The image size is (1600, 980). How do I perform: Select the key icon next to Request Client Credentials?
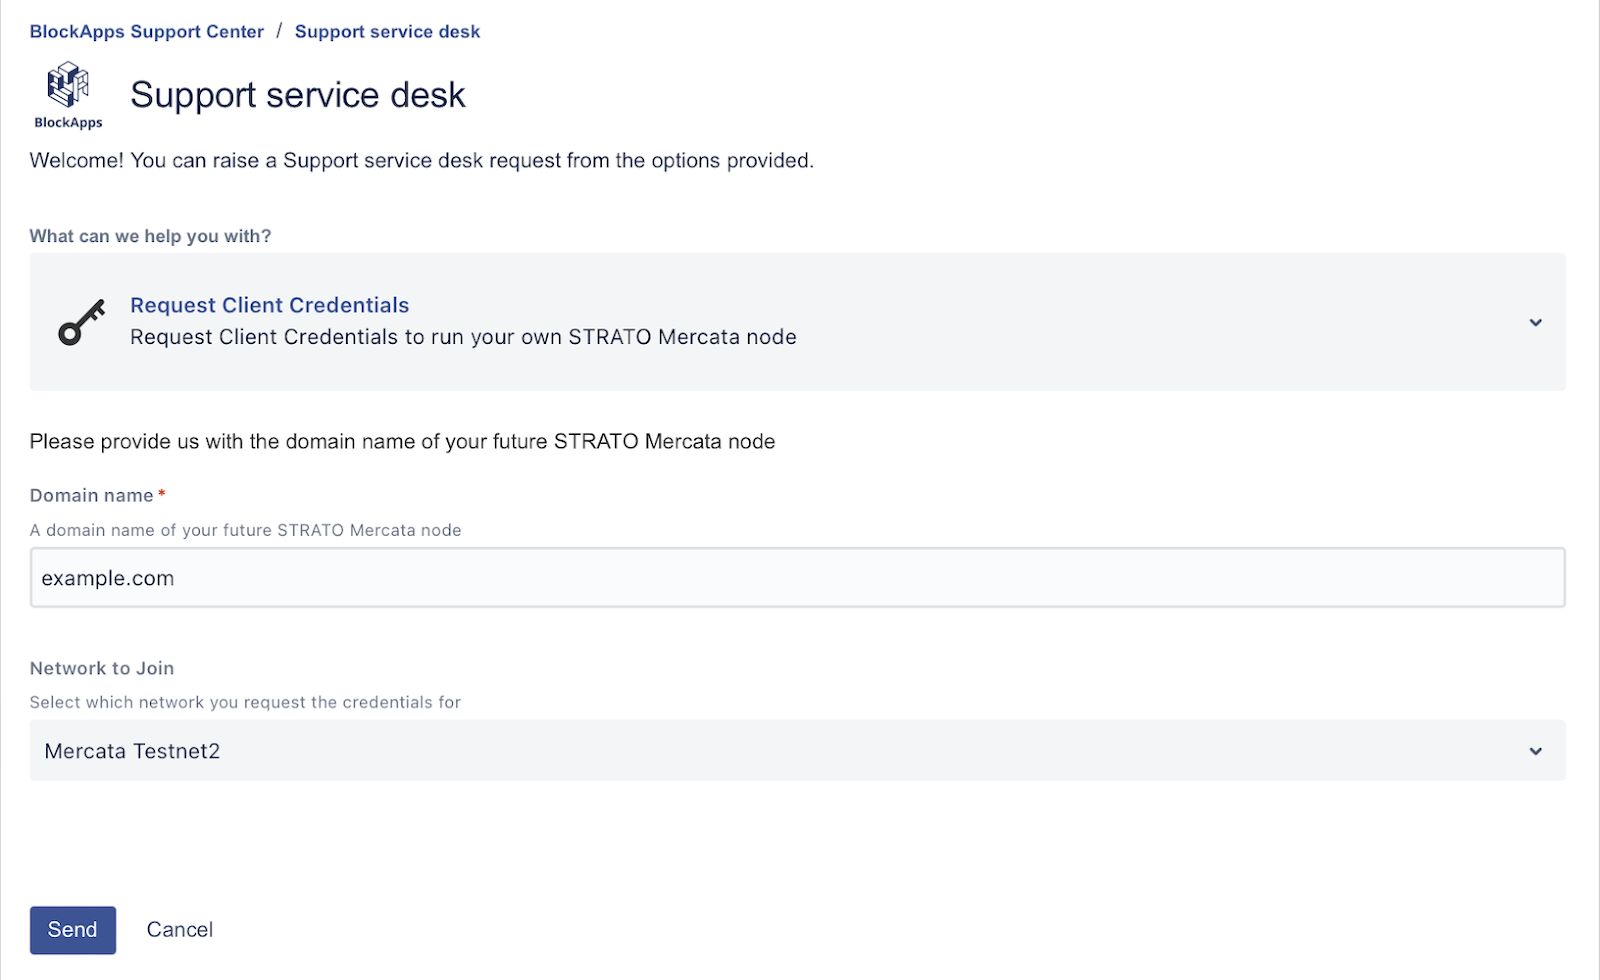(80, 322)
